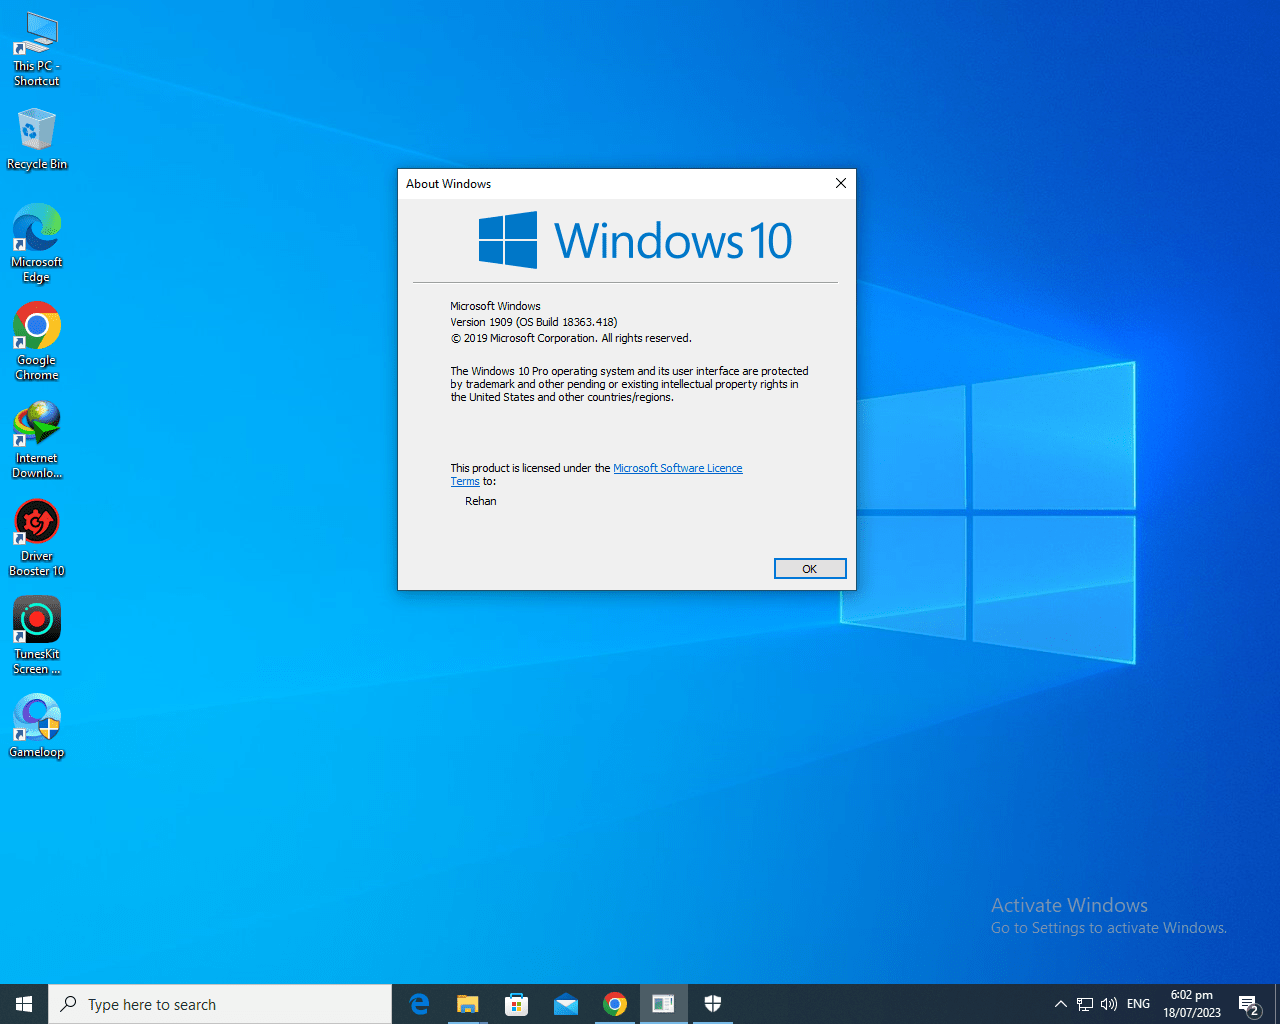Open legacy Edge from taskbar

pyautogui.click(x=419, y=1004)
